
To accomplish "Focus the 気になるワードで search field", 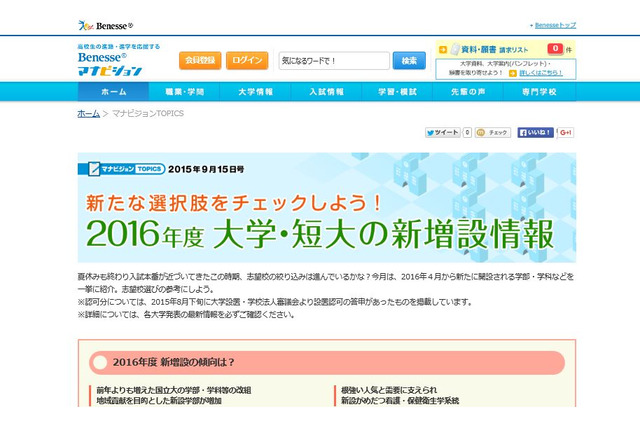I will pyautogui.click(x=334, y=61).
